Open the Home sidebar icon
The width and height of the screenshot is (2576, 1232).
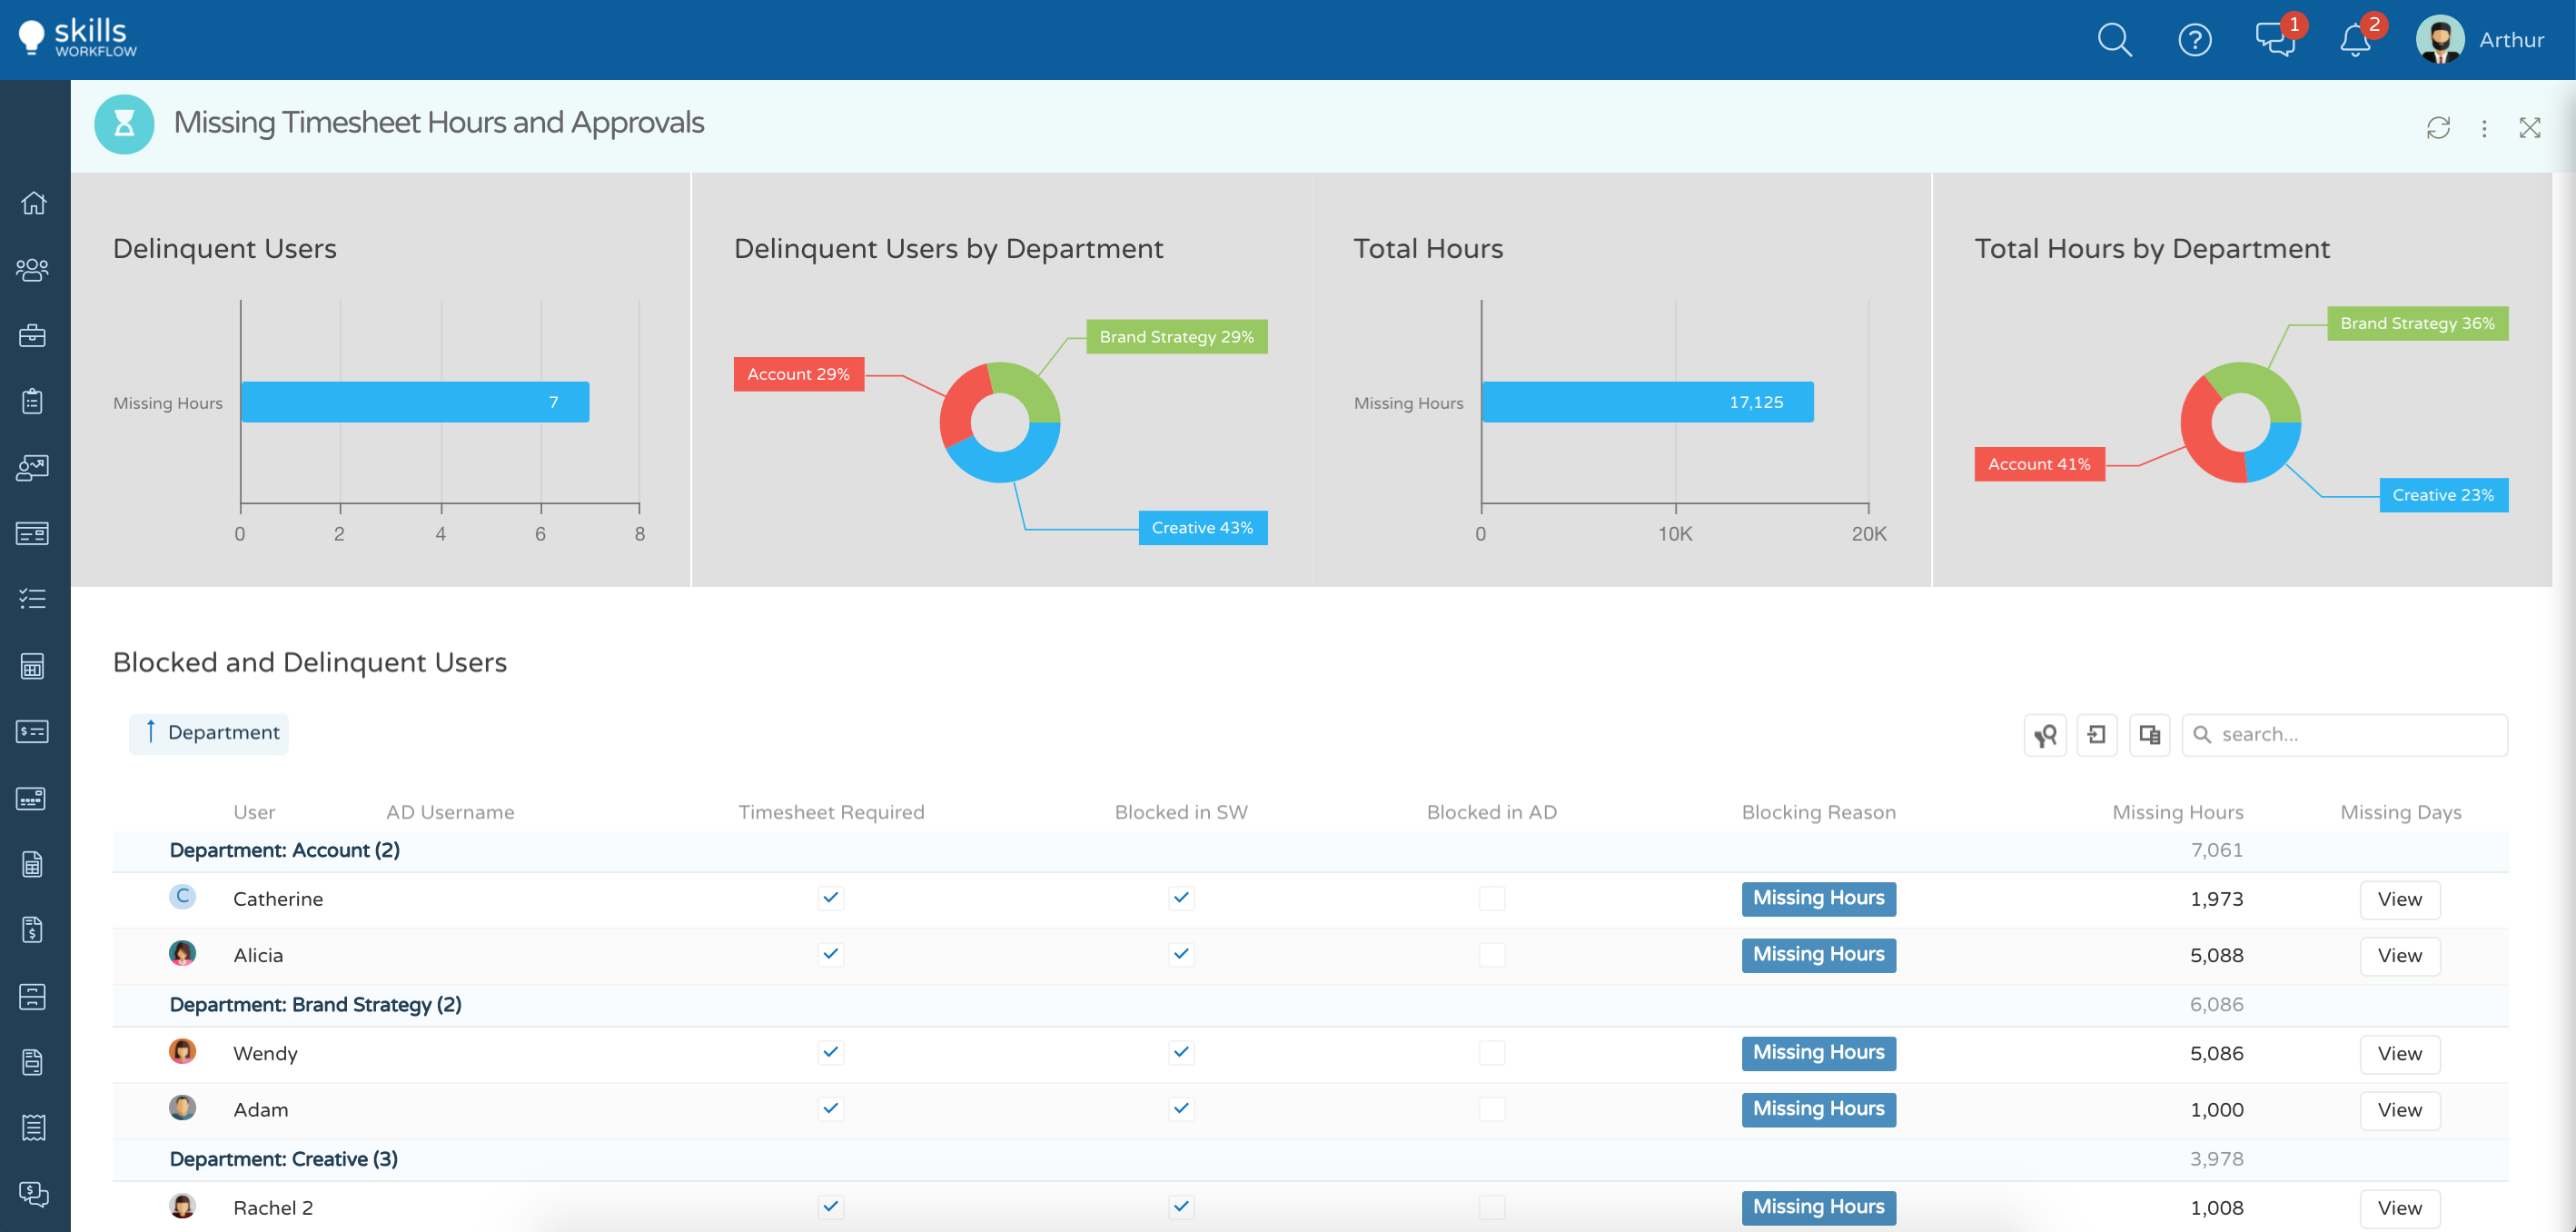tap(33, 203)
